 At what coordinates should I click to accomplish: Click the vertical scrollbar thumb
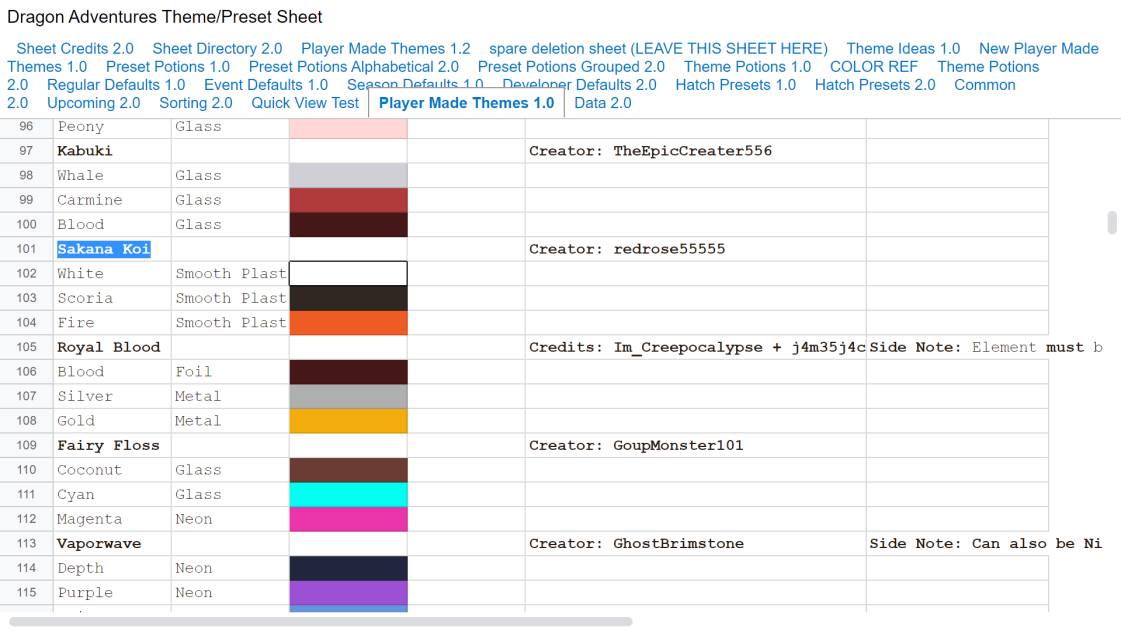click(x=1112, y=222)
